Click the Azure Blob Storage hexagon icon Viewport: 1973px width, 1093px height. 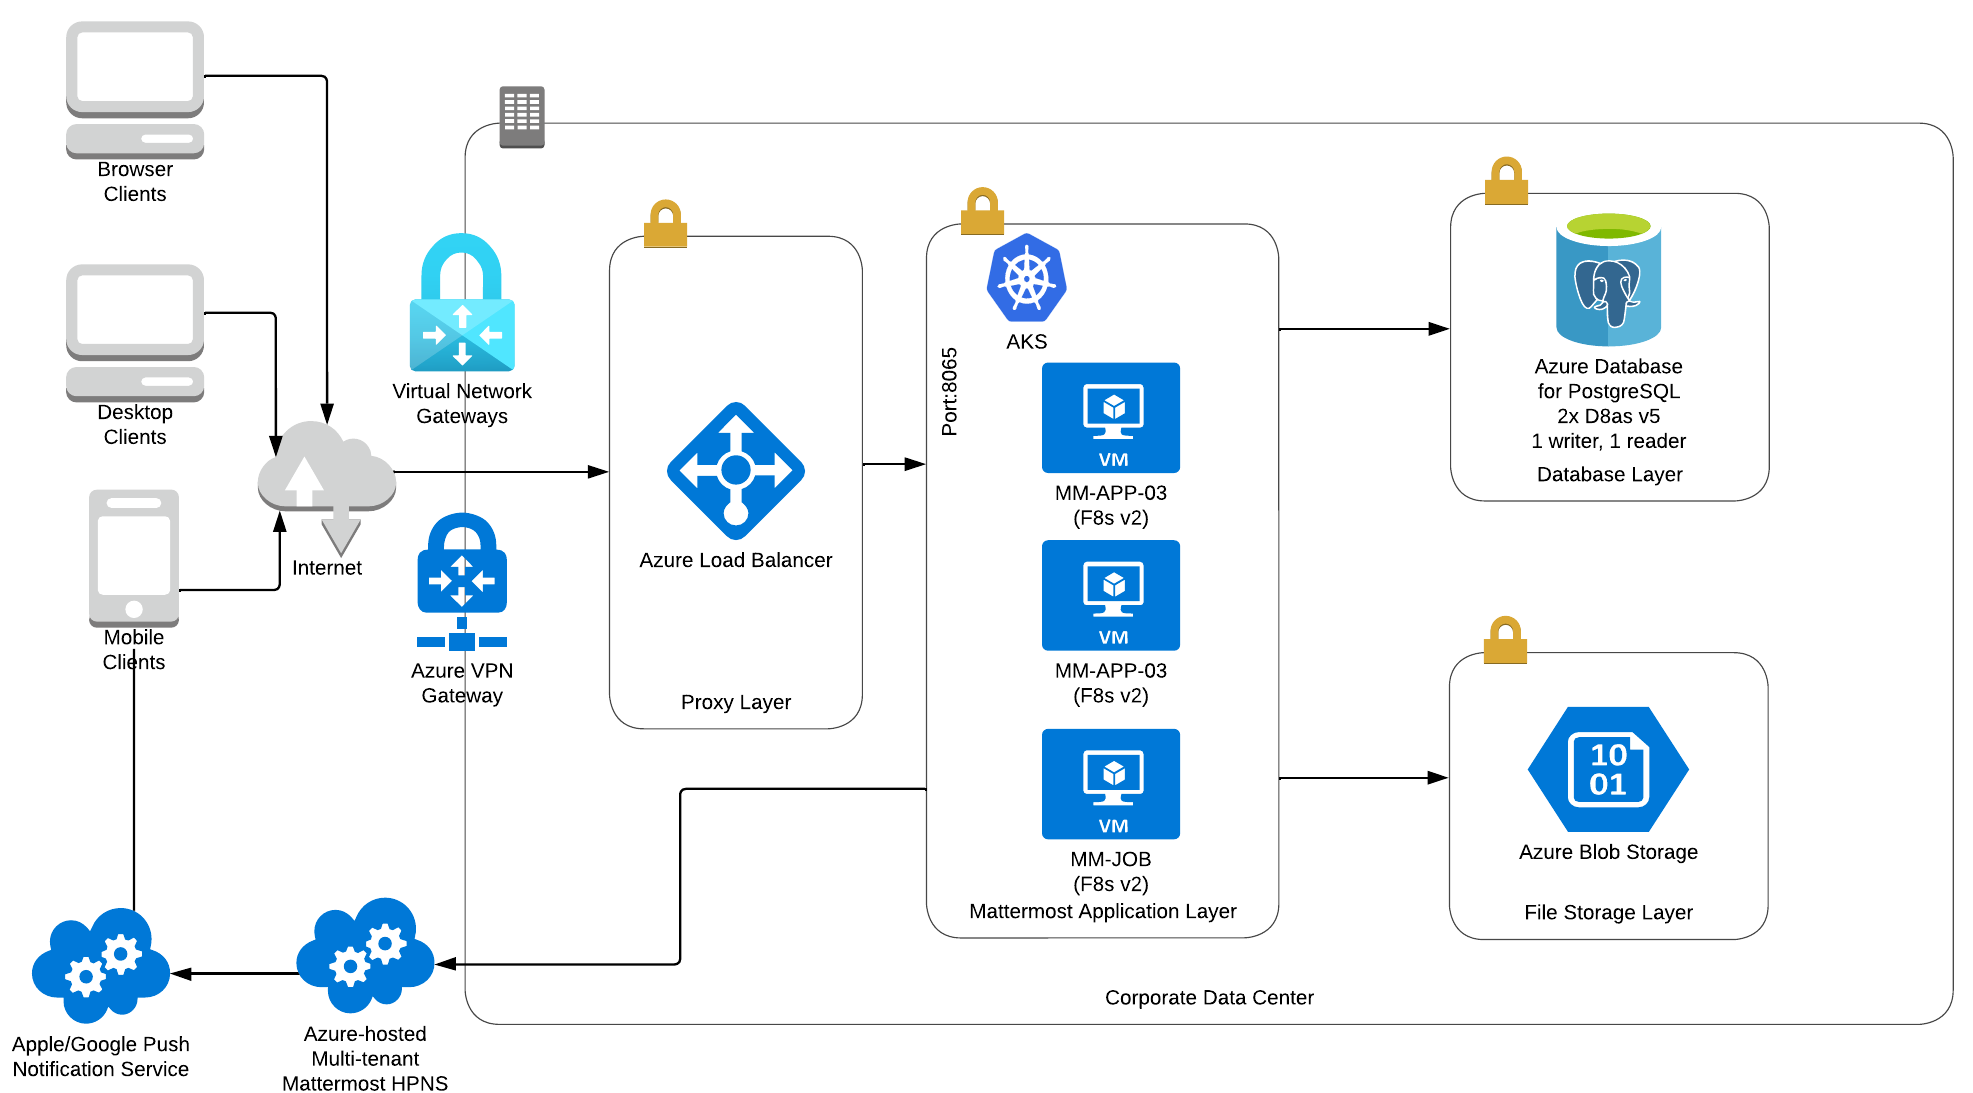(x=1608, y=769)
